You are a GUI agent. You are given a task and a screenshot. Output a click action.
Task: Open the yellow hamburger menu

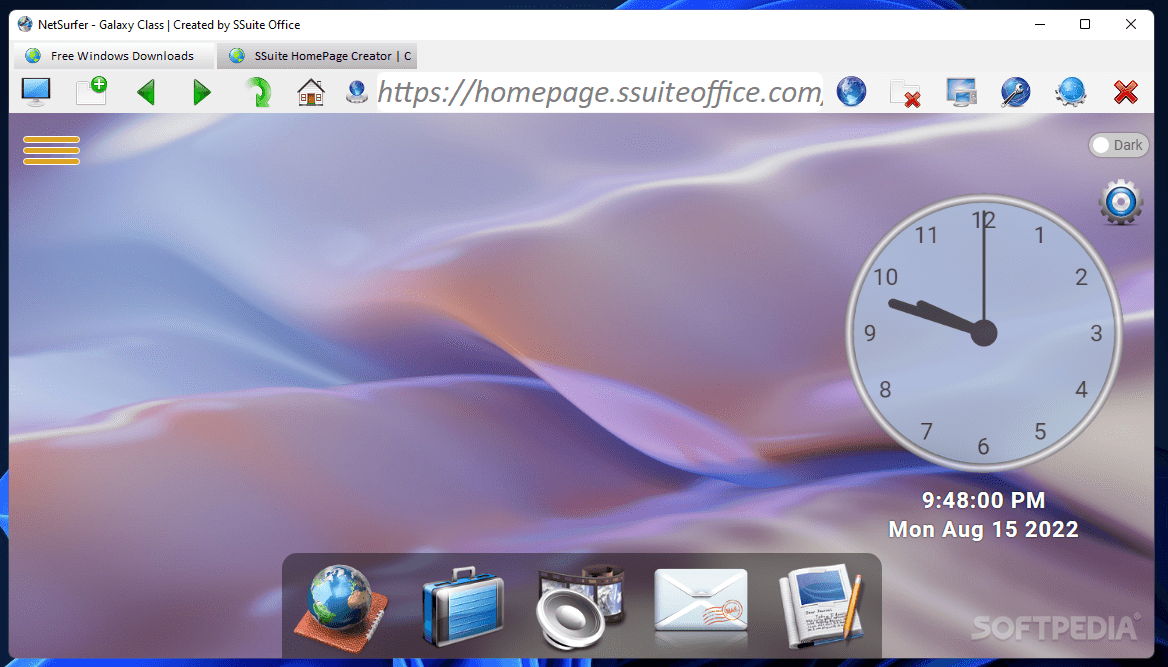point(51,151)
